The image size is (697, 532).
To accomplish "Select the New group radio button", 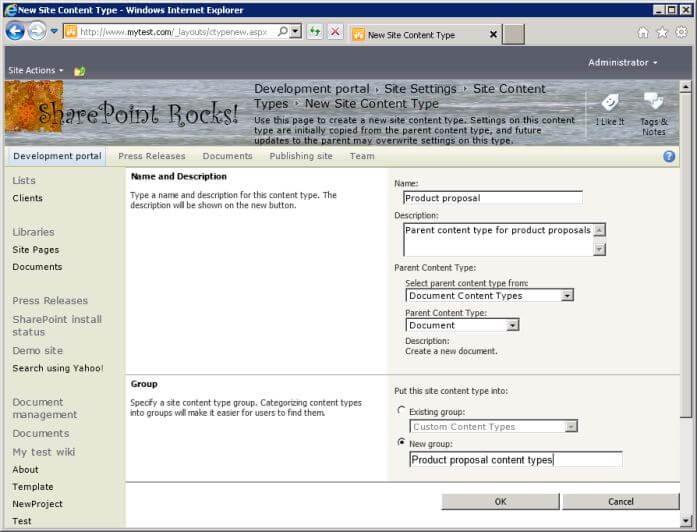I will (401, 442).
